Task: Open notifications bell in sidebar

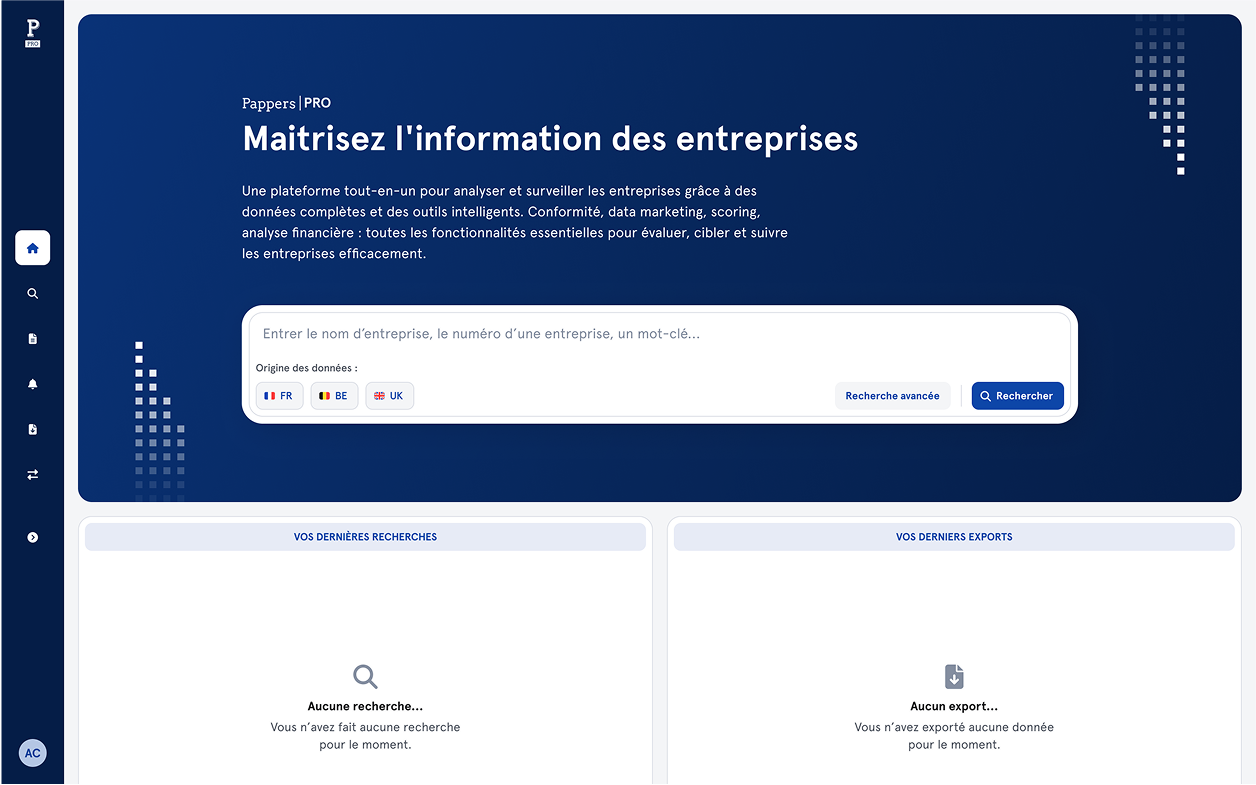Action: (x=33, y=384)
